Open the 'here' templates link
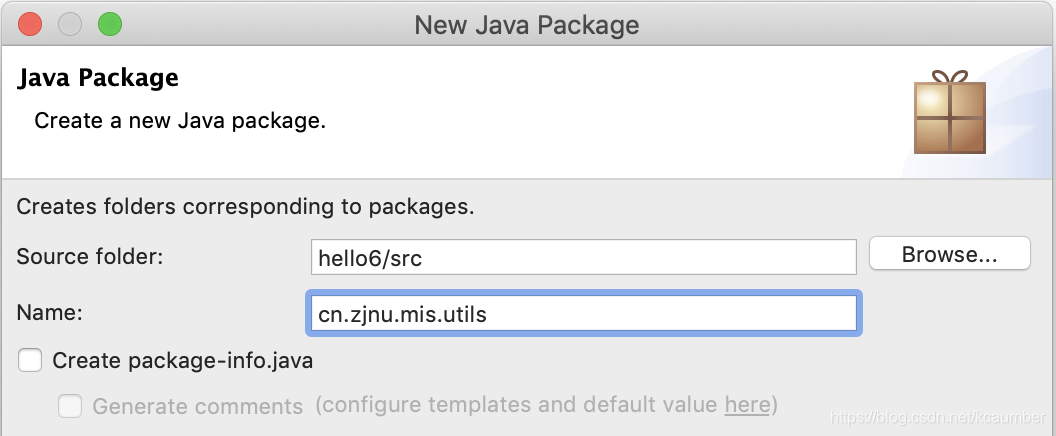Image resolution: width=1056 pixels, height=436 pixels. click(747, 405)
